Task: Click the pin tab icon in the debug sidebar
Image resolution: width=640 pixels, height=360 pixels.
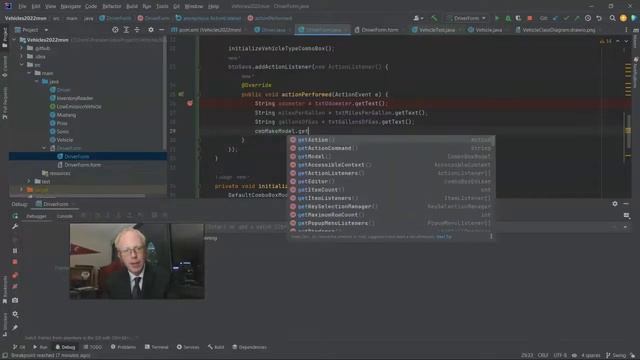Action: 15,328
